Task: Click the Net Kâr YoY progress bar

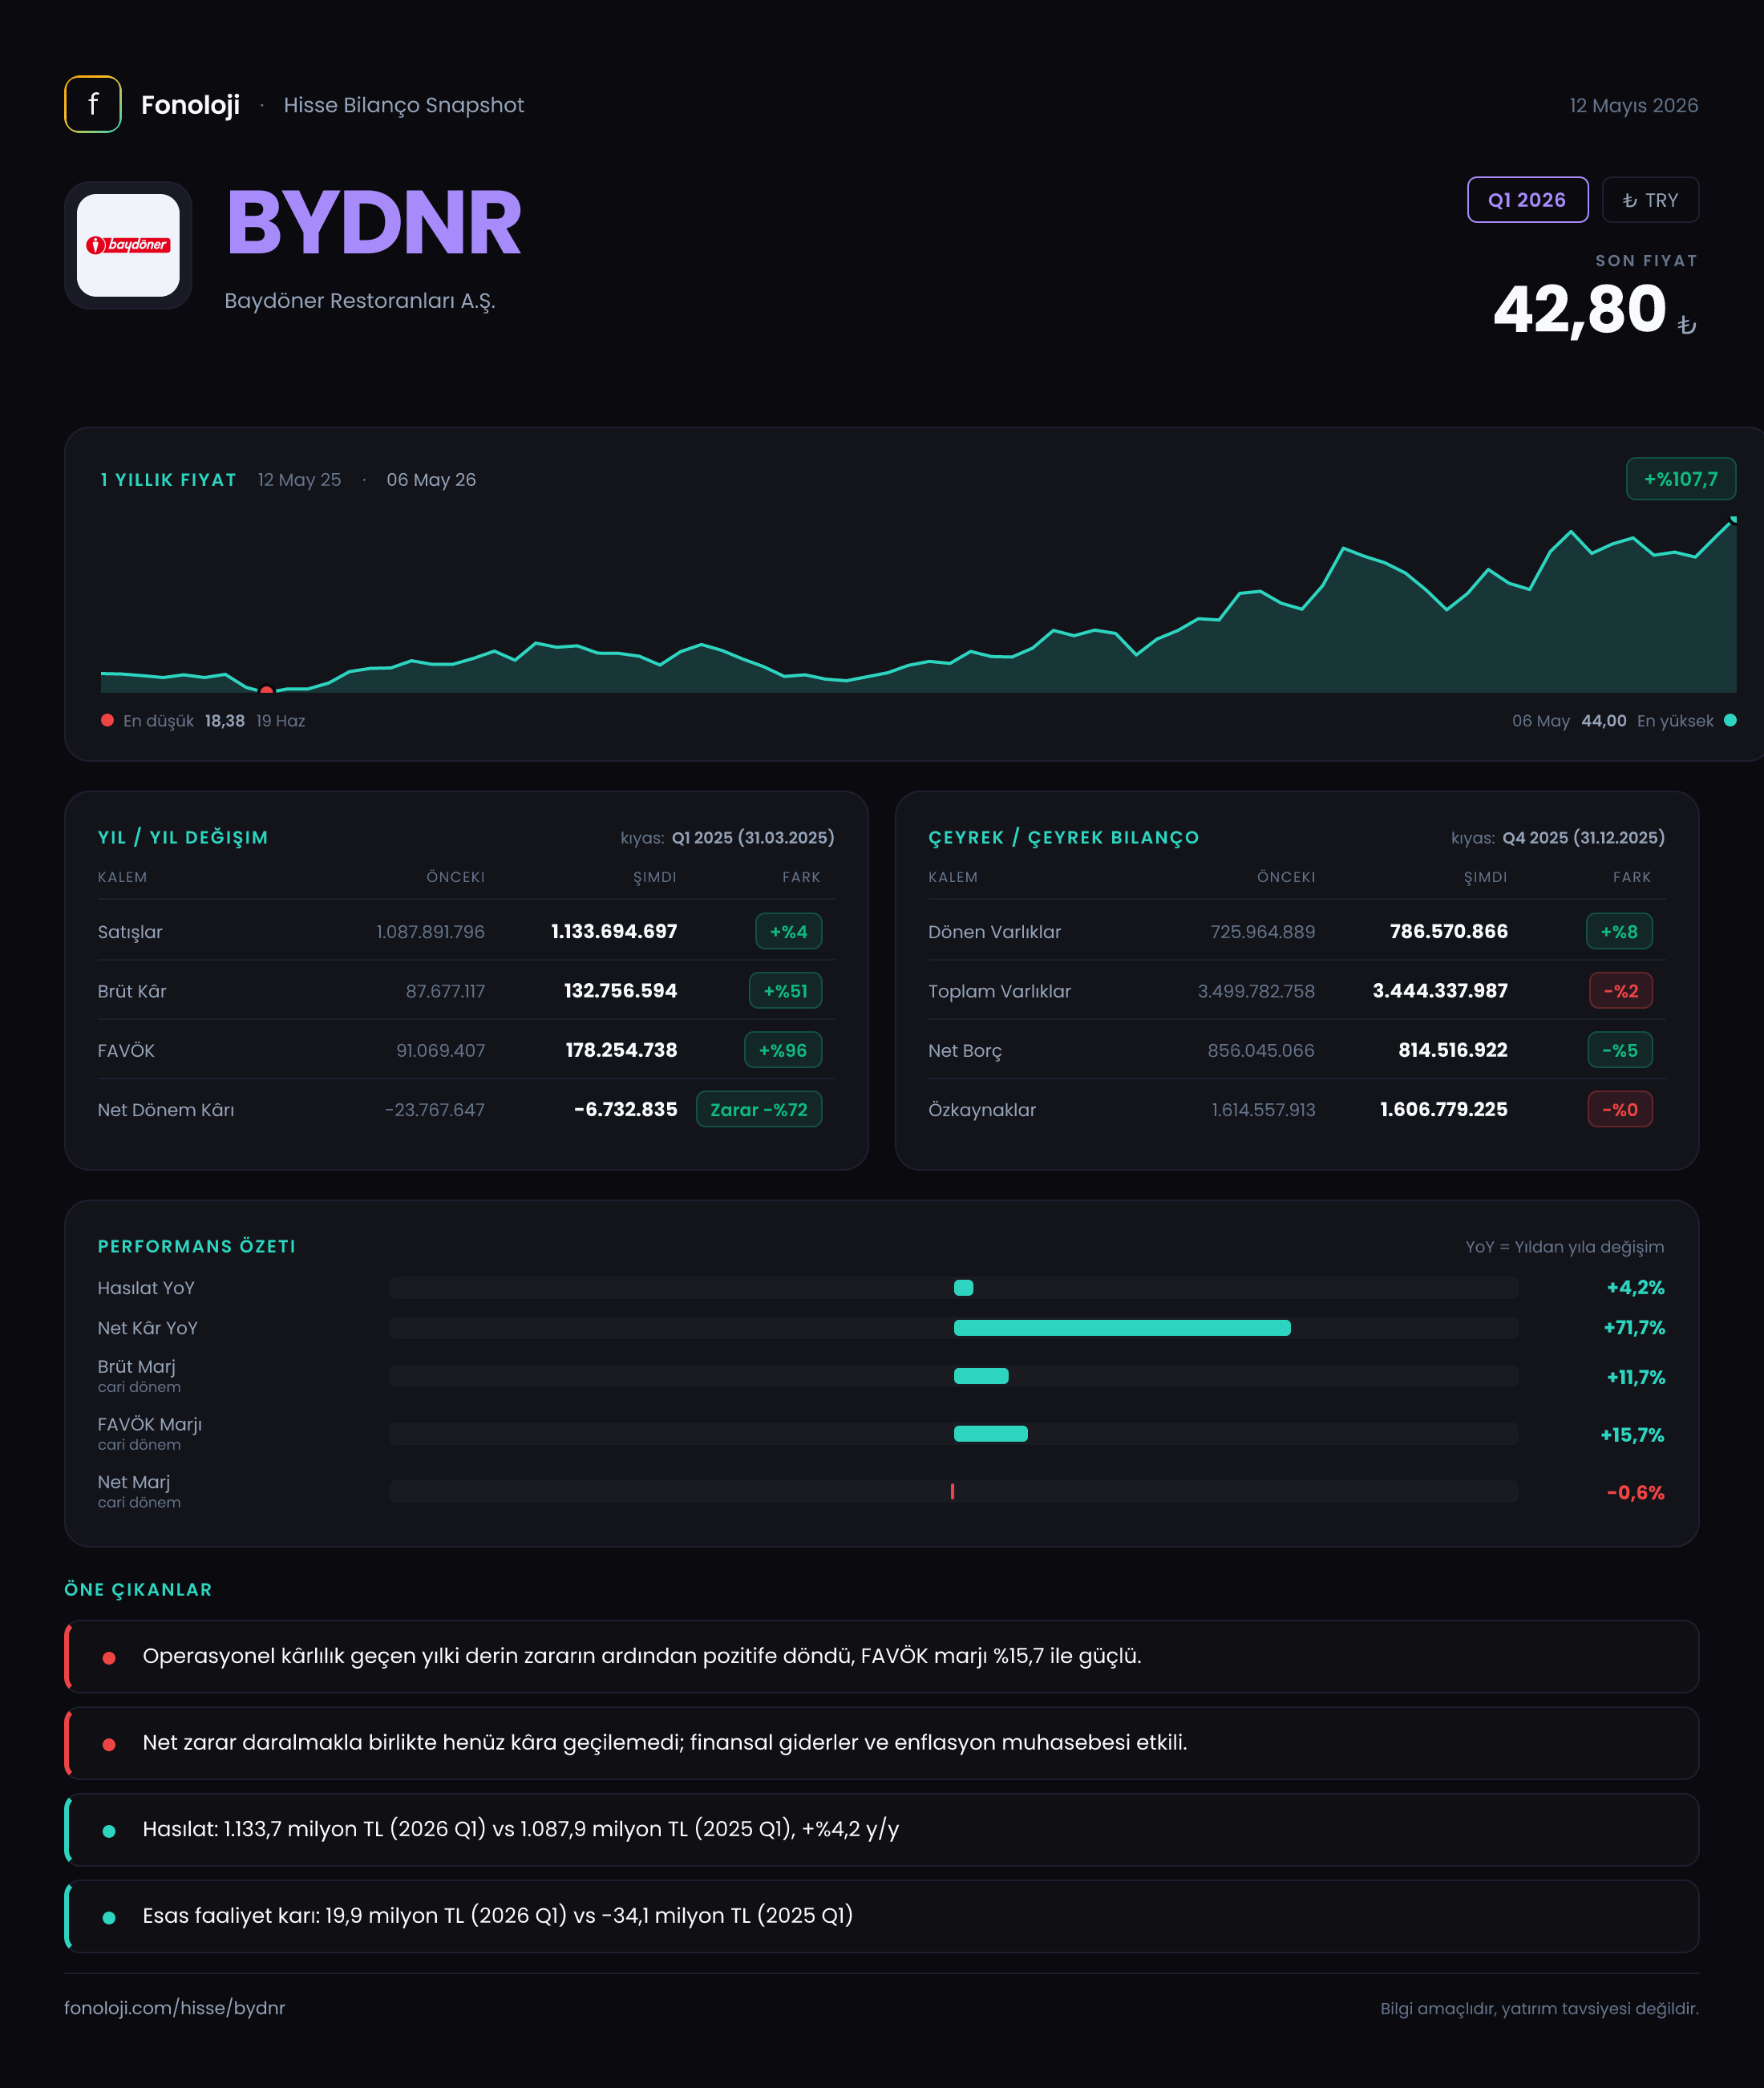Action: [954, 1328]
